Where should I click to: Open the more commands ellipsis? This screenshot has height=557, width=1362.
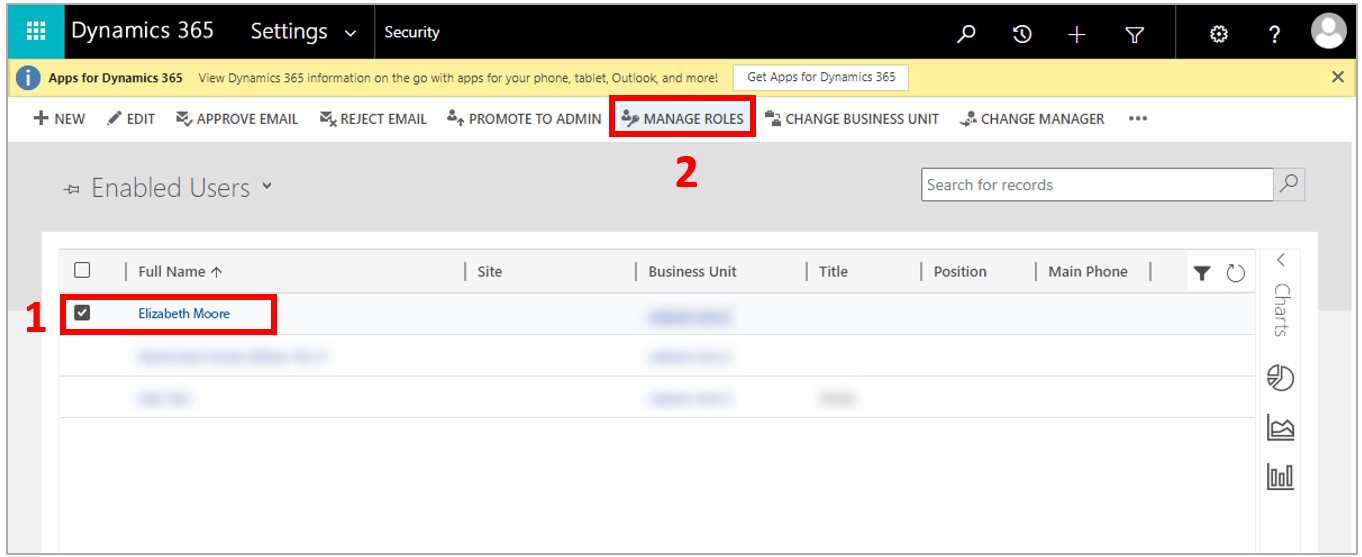[x=1138, y=118]
